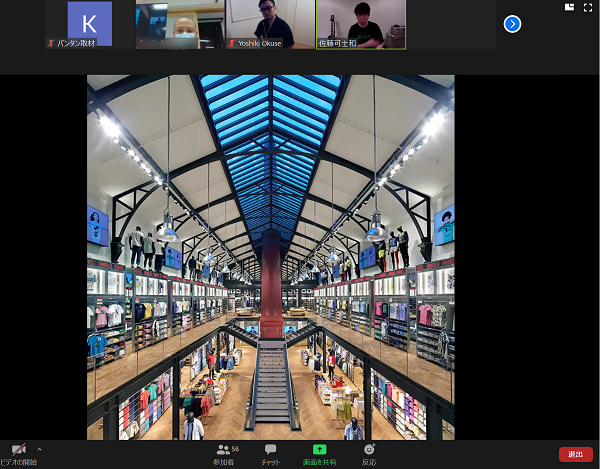The image size is (600, 469).
Task: Enter full screen mode
Action: point(588,7)
